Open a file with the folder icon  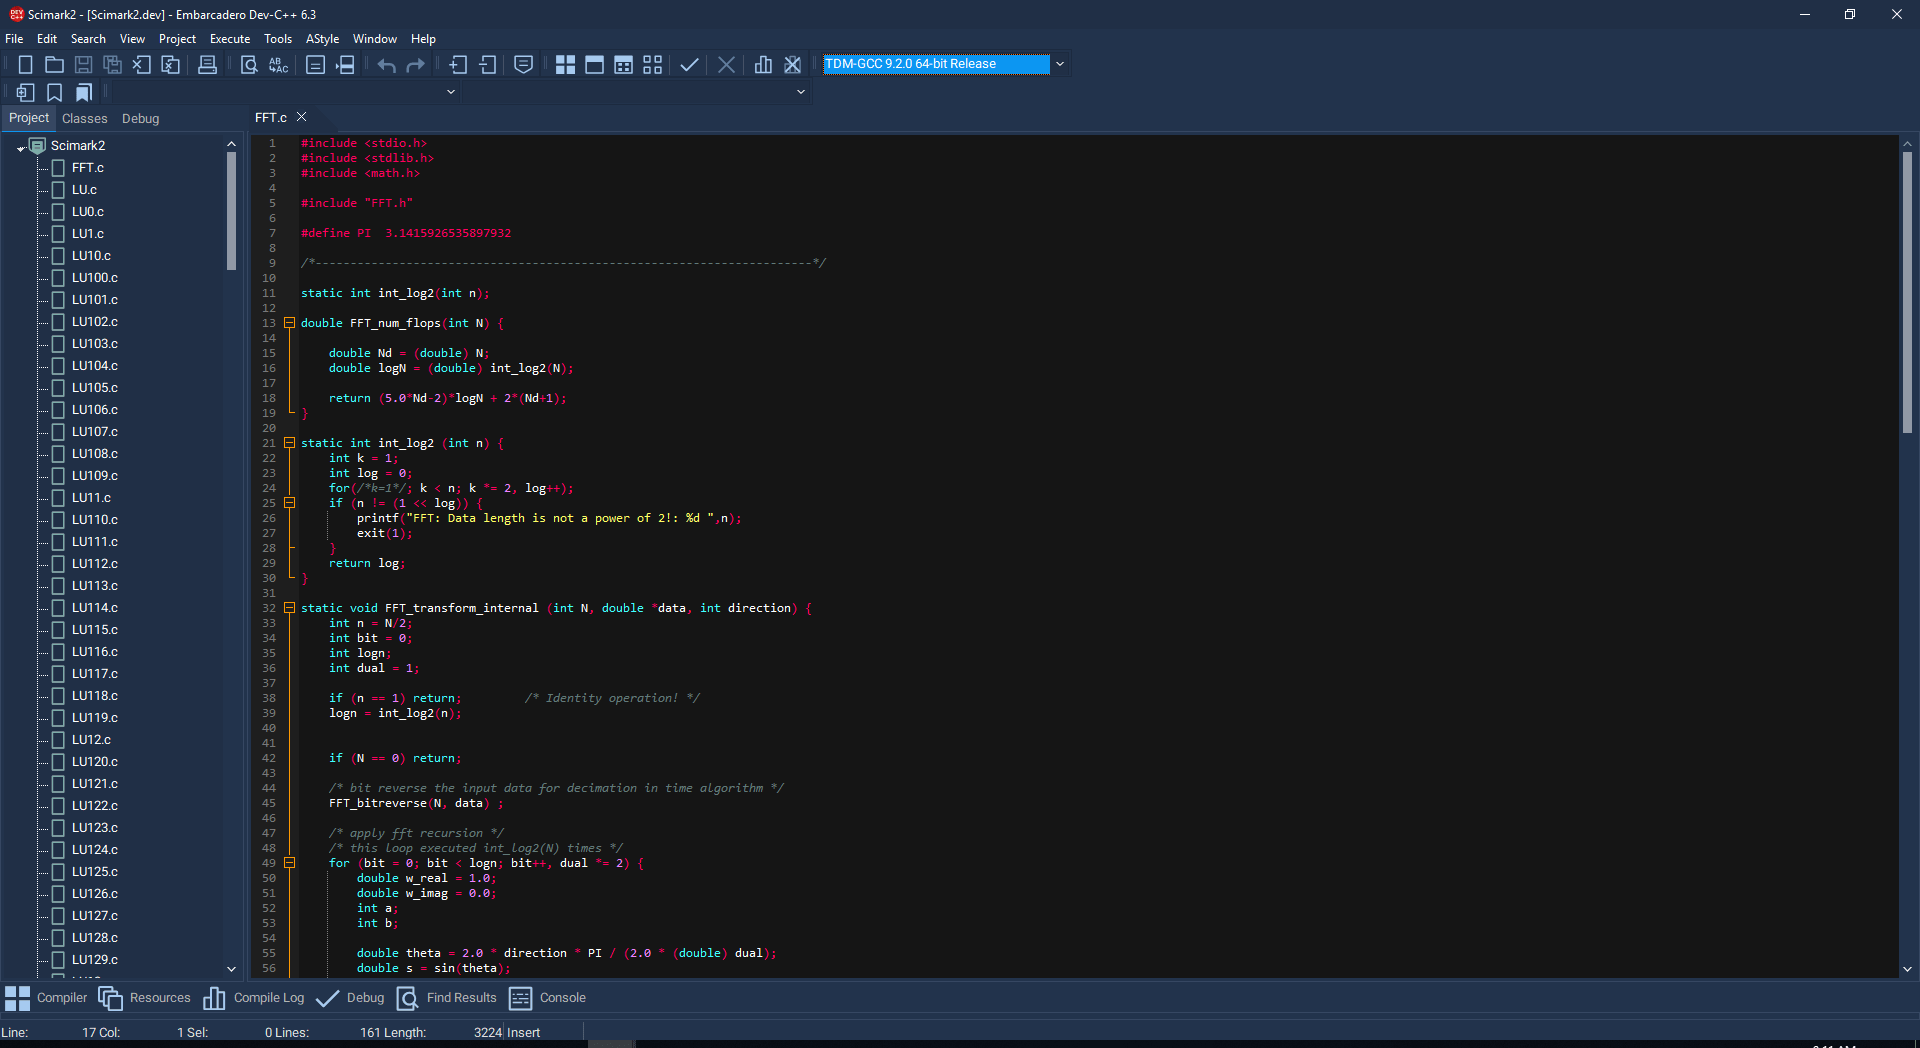coord(55,64)
